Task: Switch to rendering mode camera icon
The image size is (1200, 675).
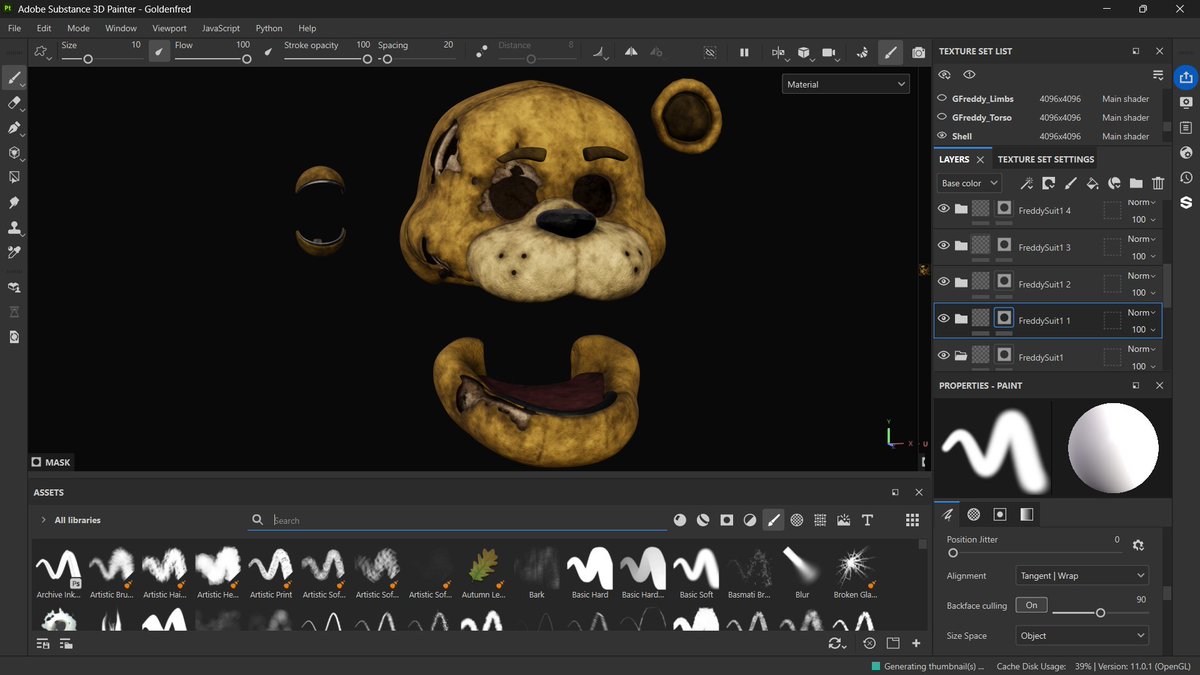Action: coord(918,52)
